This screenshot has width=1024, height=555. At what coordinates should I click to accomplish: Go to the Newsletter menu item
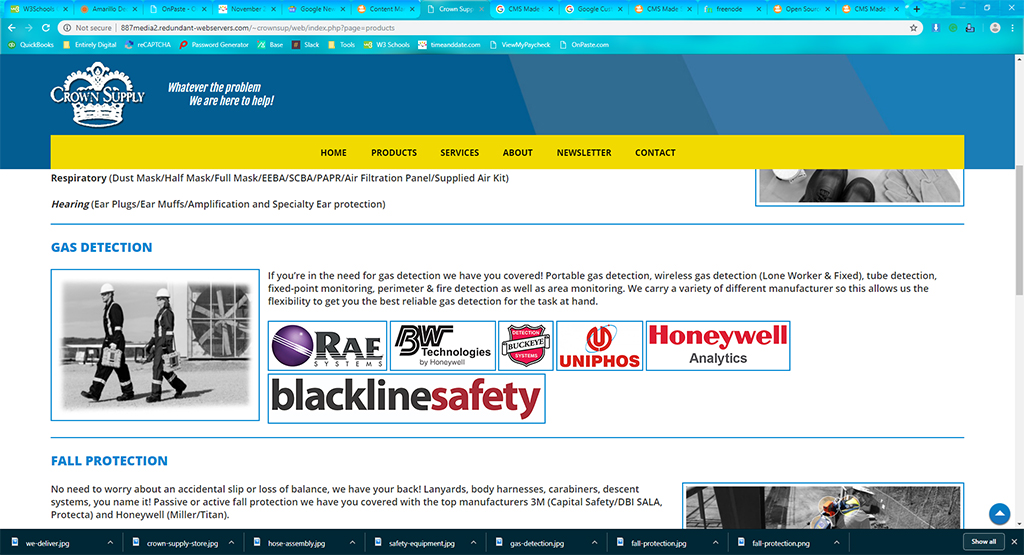[x=584, y=153]
